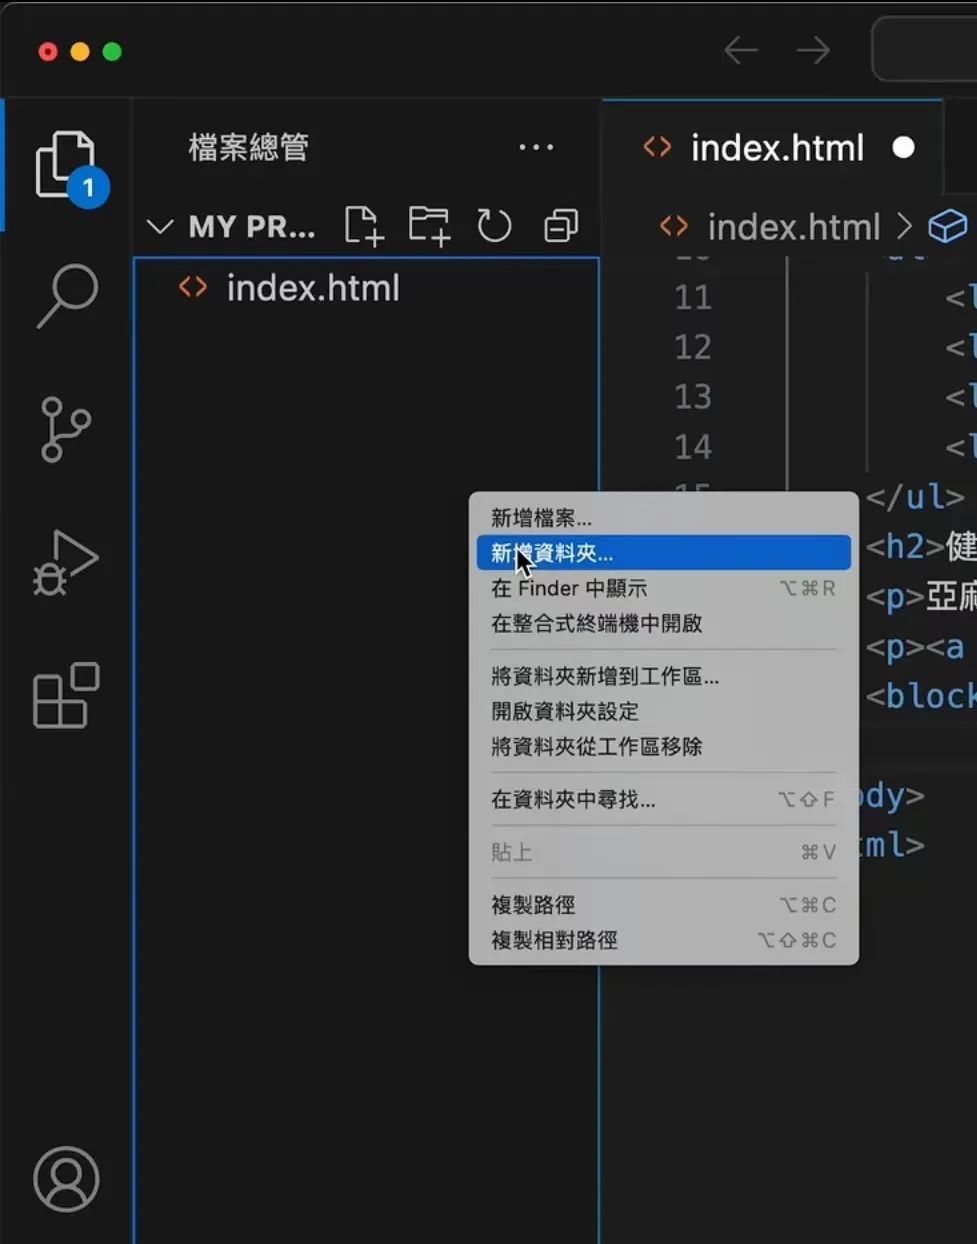Open the Accounts icon at bottom
Viewport: 977px width, 1244px height.
click(66, 1179)
